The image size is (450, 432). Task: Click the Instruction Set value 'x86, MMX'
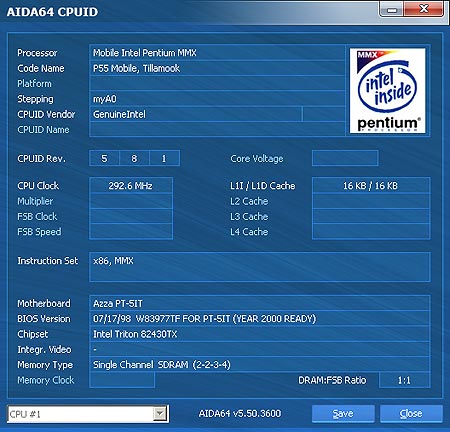coord(113,261)
